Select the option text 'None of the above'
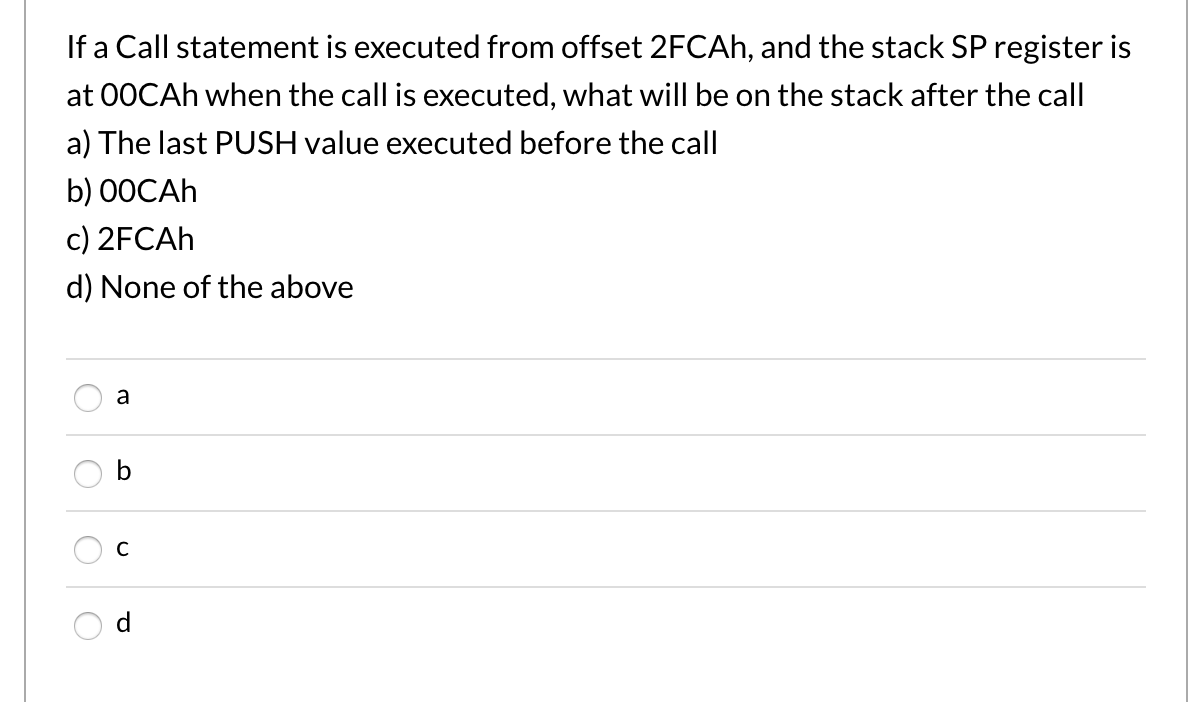 tap(210, 287)
